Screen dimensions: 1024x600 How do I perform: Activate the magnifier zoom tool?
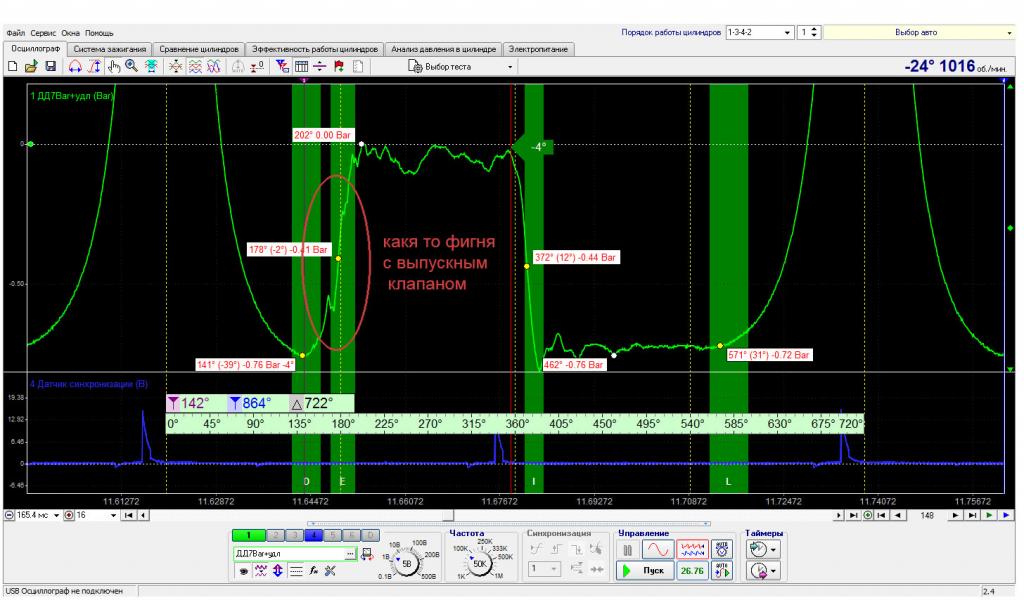132,67
